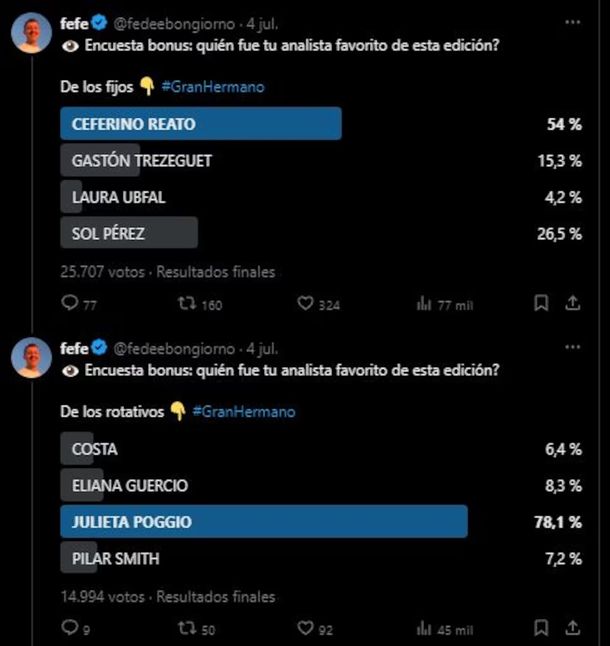The width and height of the screenshot is (610, 646).
Task: Retweet the first poll with 160 reposts
Action: pos(185,303)
